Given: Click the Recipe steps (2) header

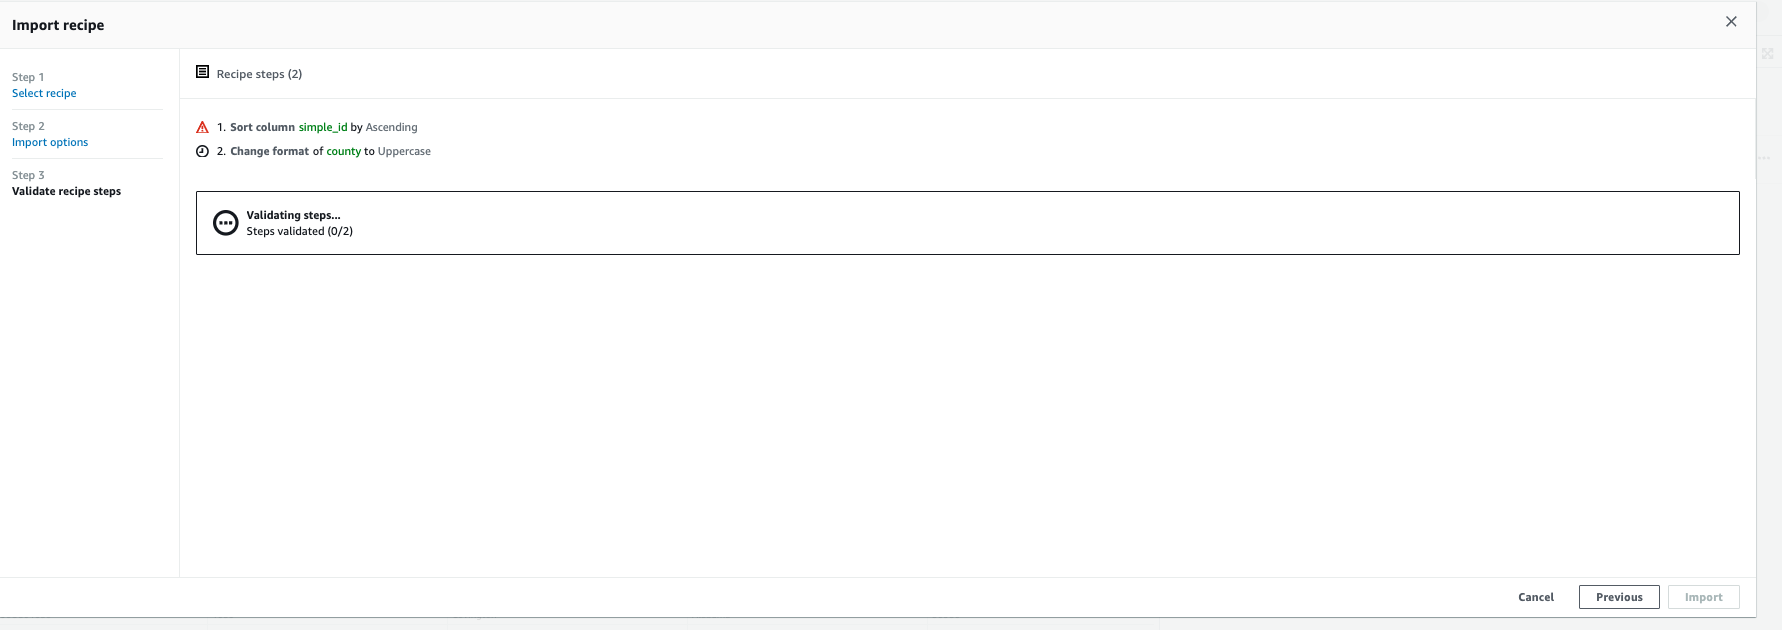Looking at the screenshot, I should tap(258, 72).
